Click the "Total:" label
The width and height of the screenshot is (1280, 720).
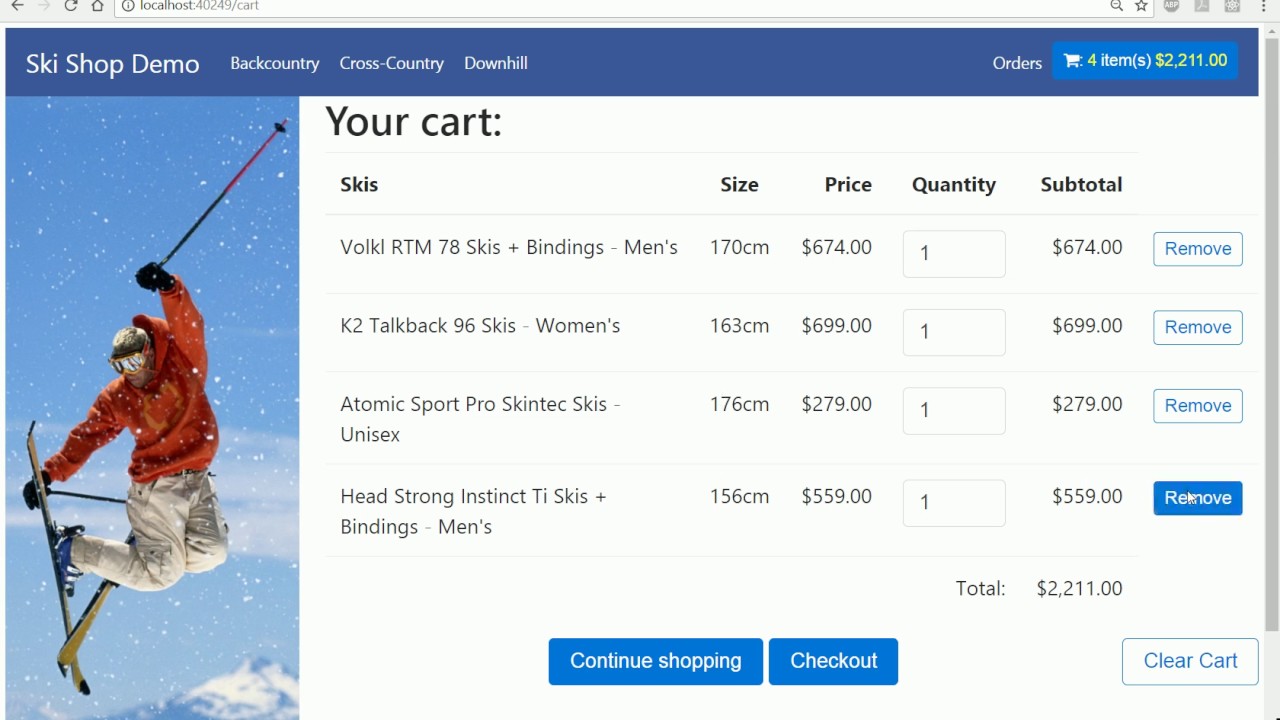point(980,589)
